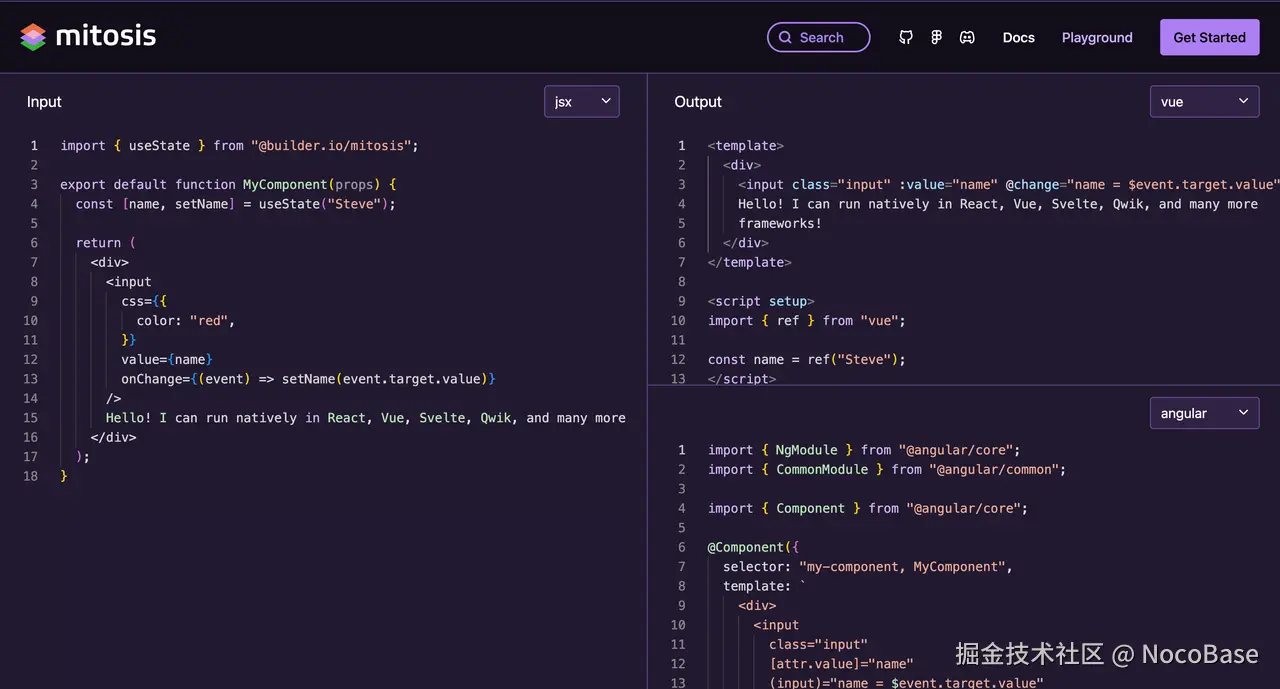The image size is (1280, 689).
Task: Click the onChange setName code line
Action: coord(308,379)
